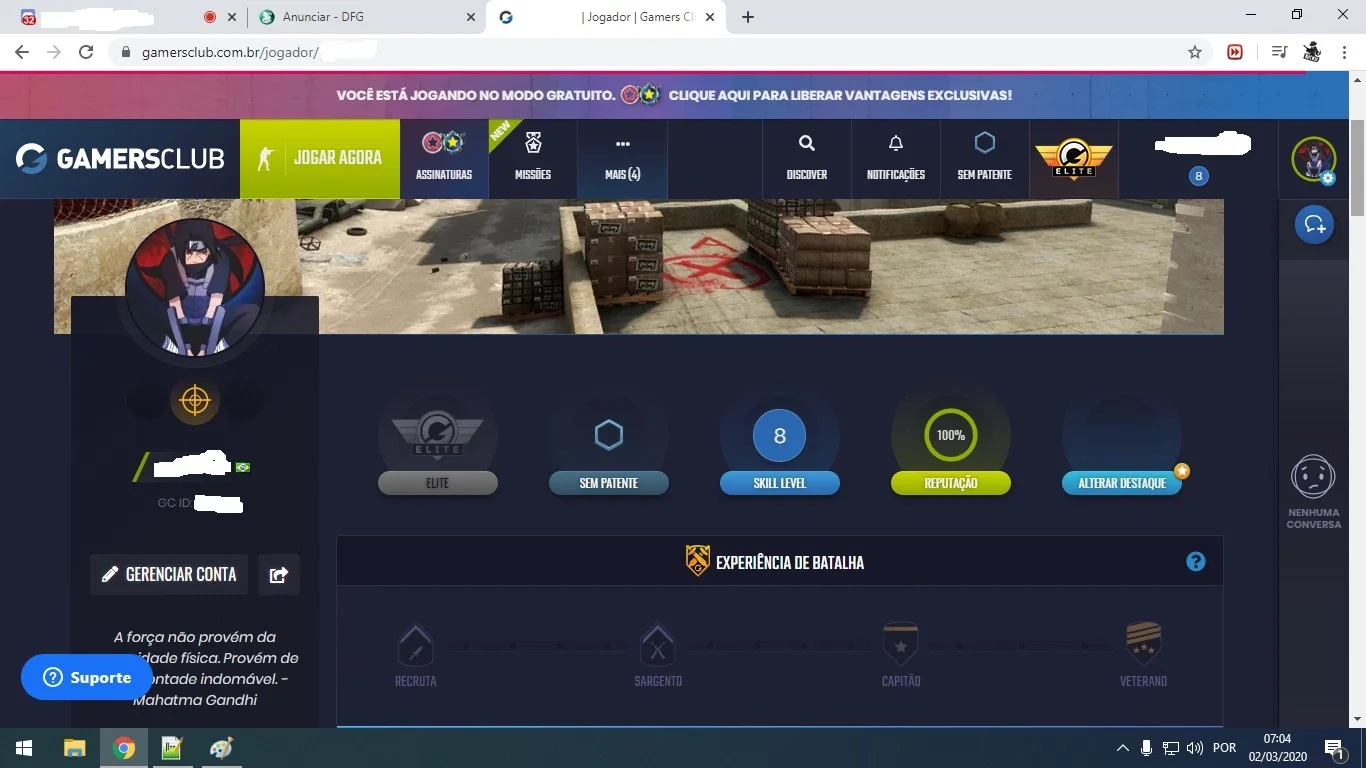
Task: Open the Chrome three-dot menu
Action: coord(1344,52)
